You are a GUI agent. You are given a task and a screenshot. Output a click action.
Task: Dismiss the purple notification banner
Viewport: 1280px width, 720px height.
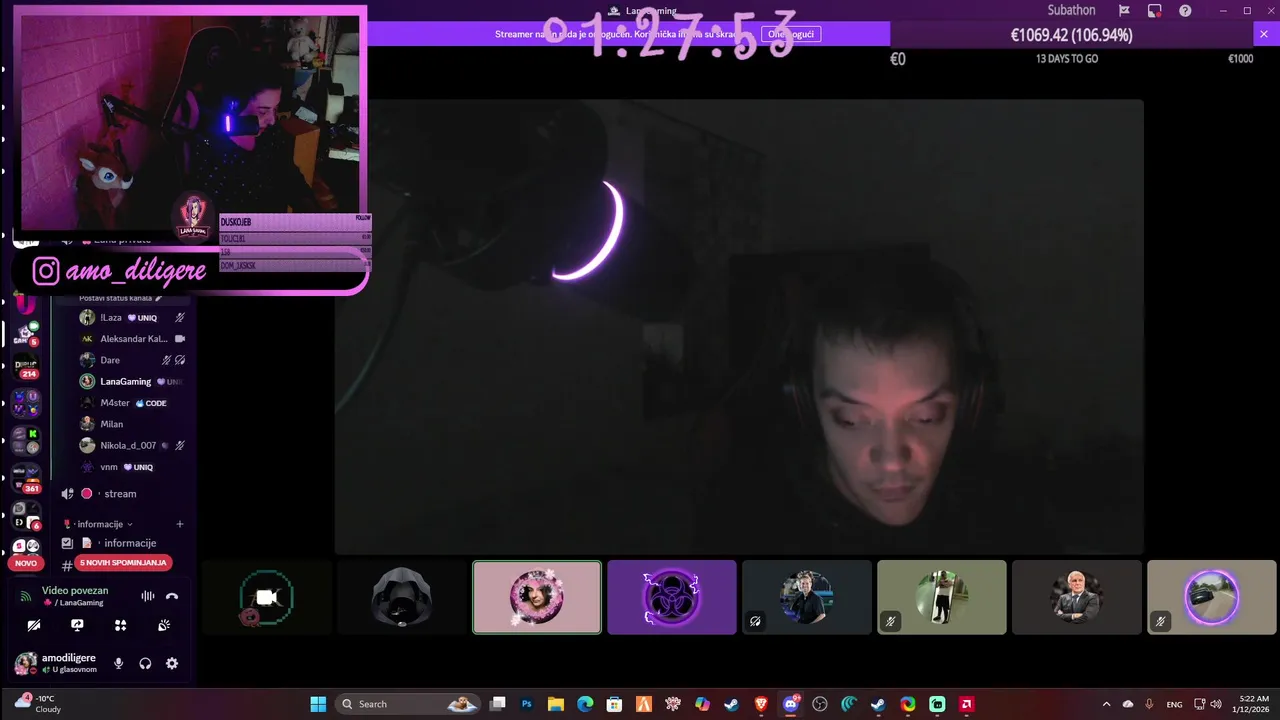[x=1263, y=34]
